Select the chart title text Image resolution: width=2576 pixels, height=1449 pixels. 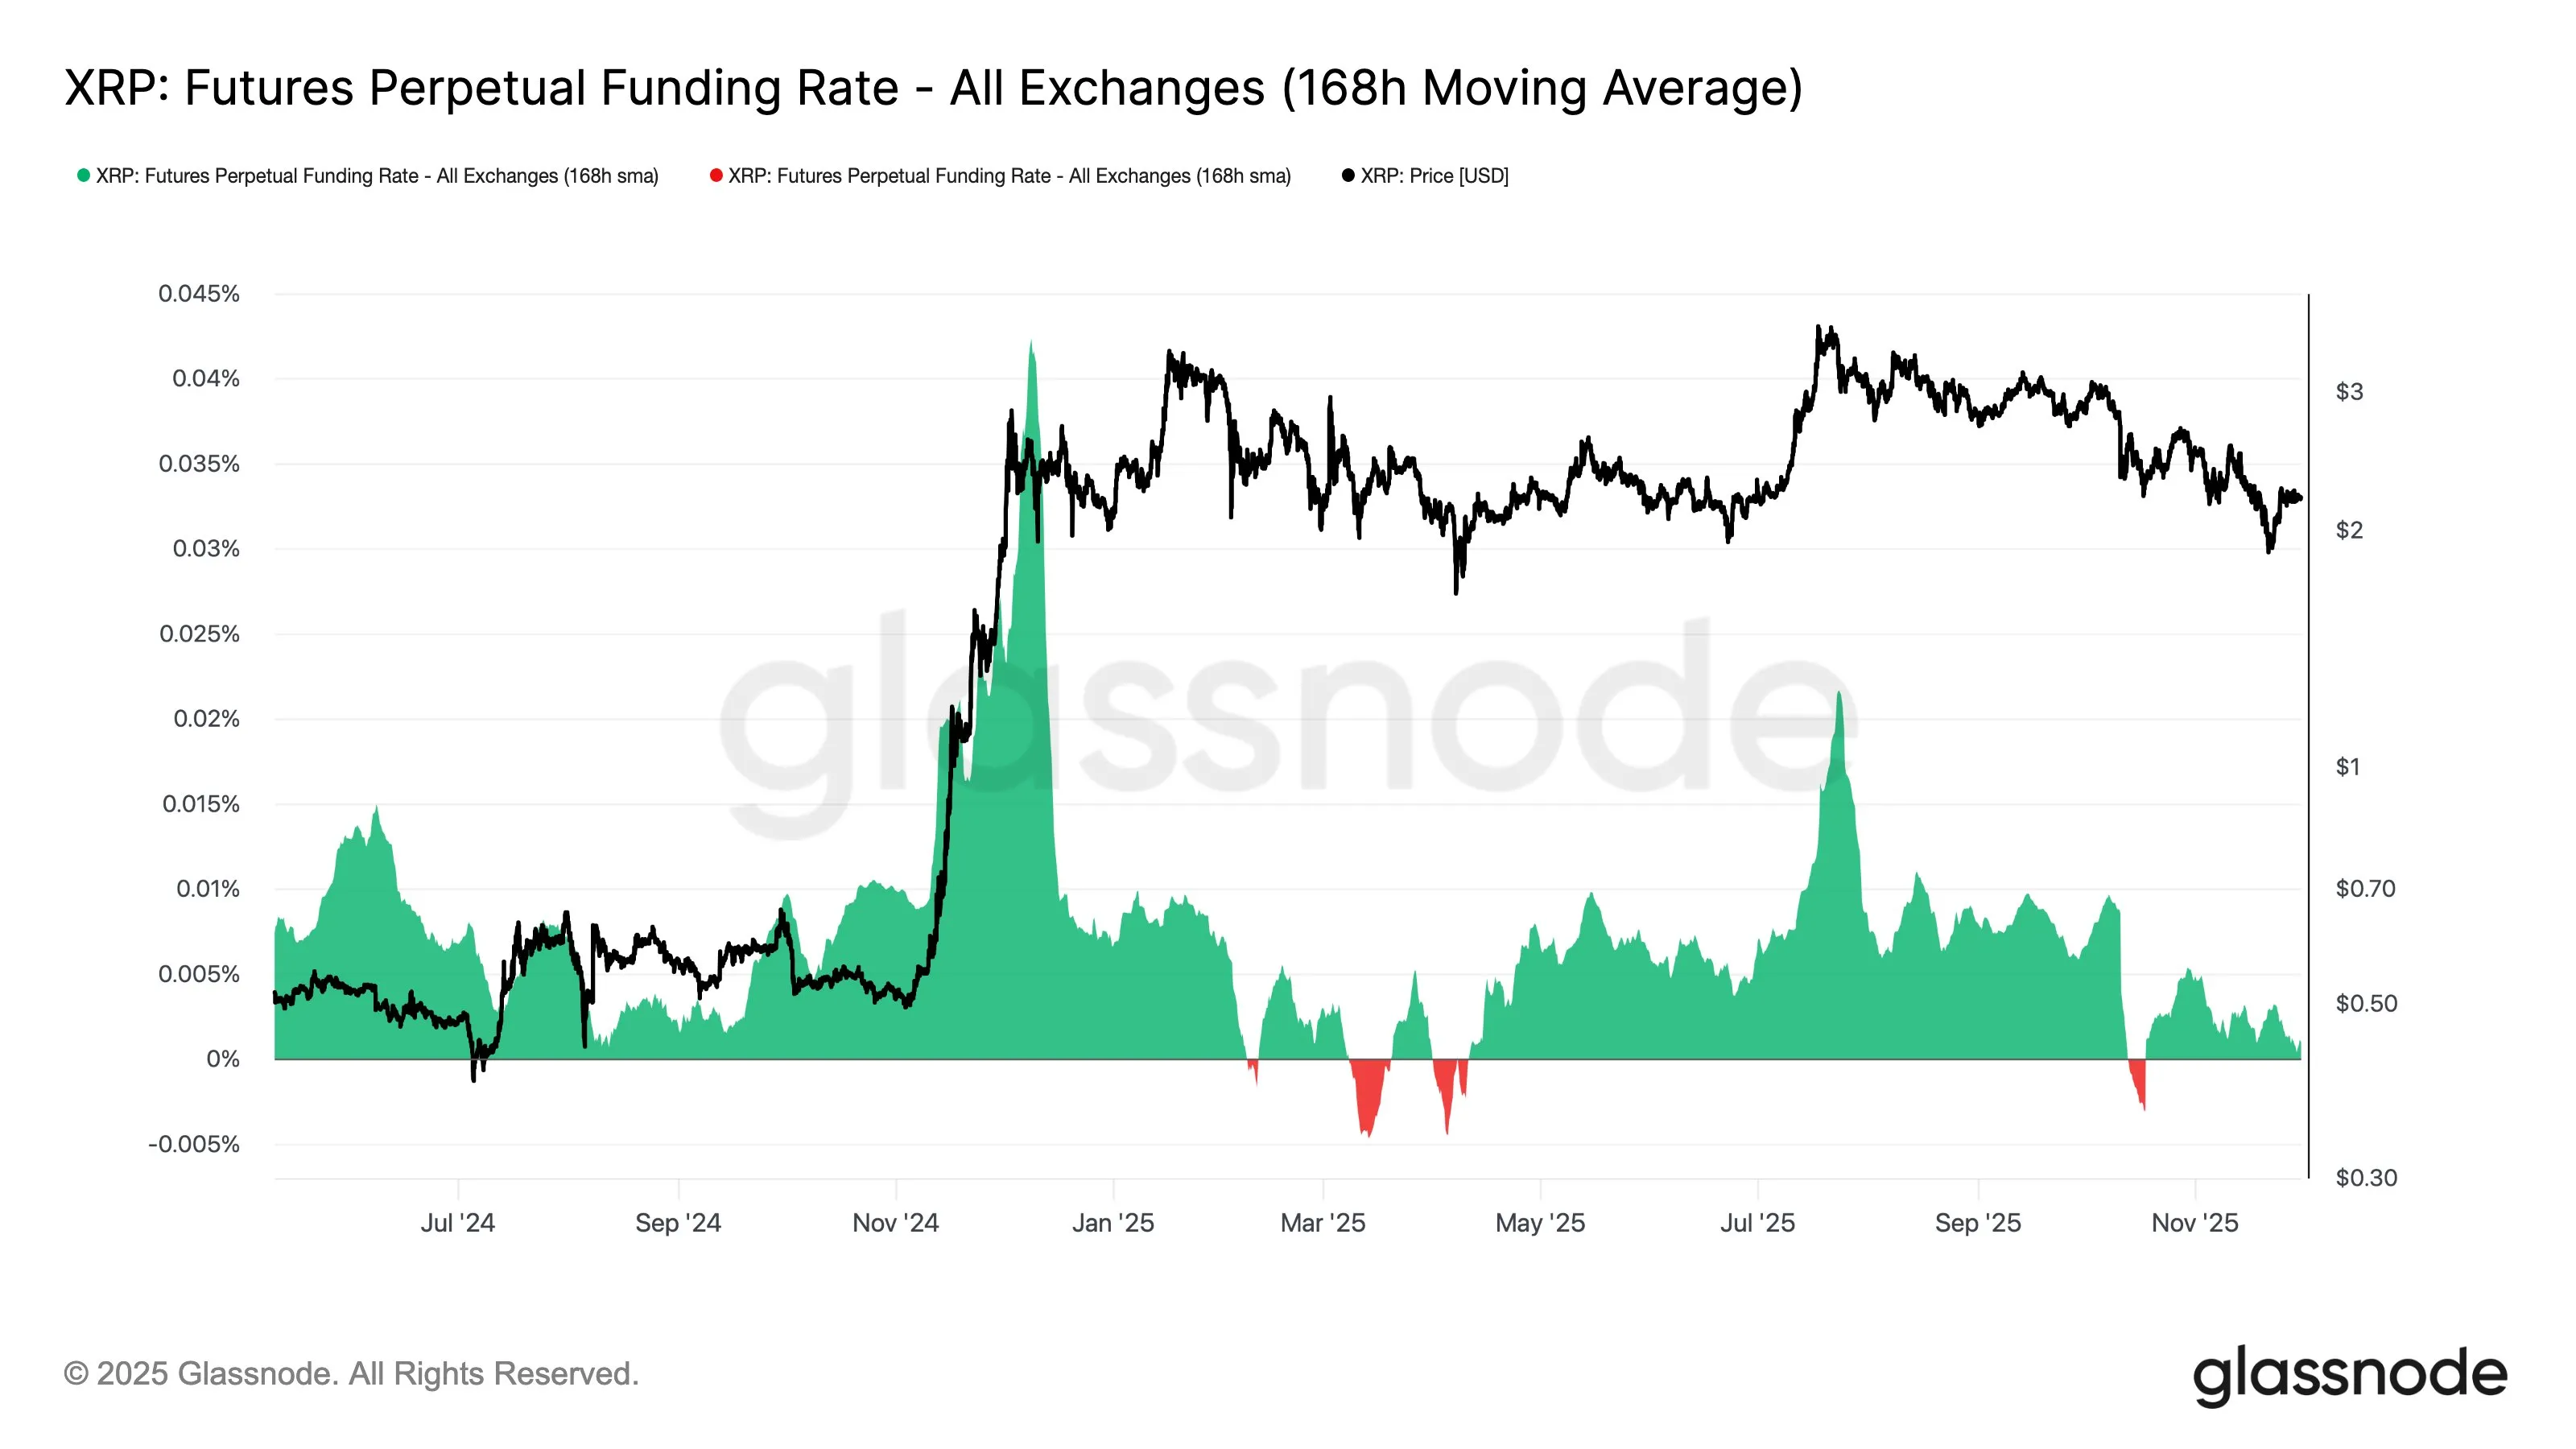pos(933,88)
